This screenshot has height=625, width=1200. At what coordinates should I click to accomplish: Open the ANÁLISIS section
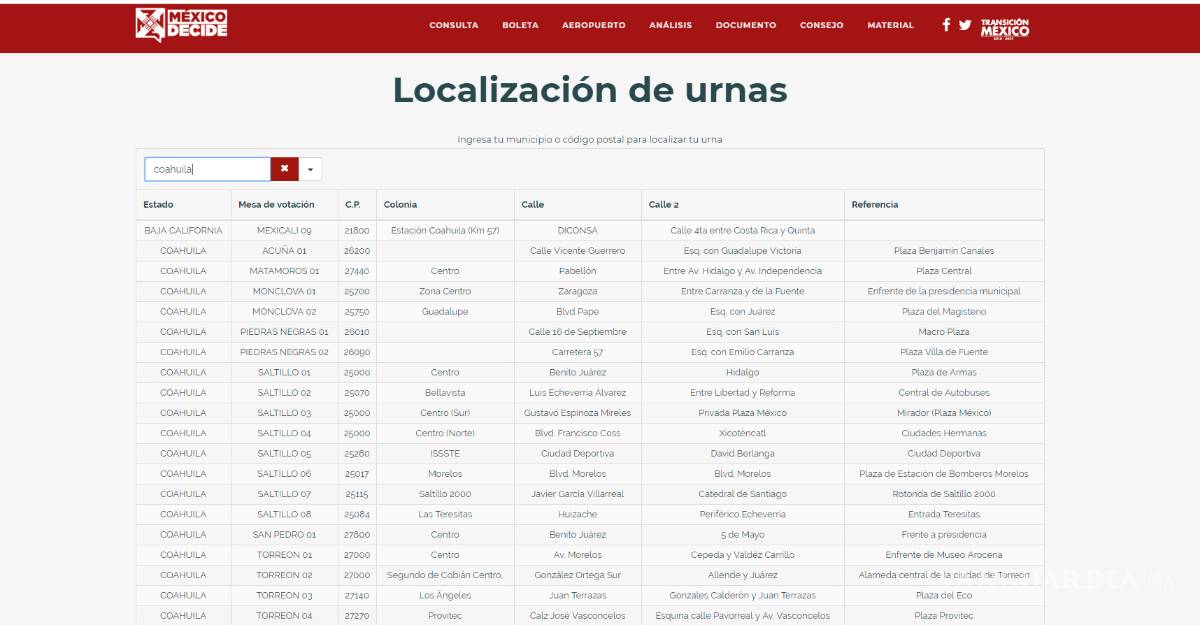click(670, 25)
